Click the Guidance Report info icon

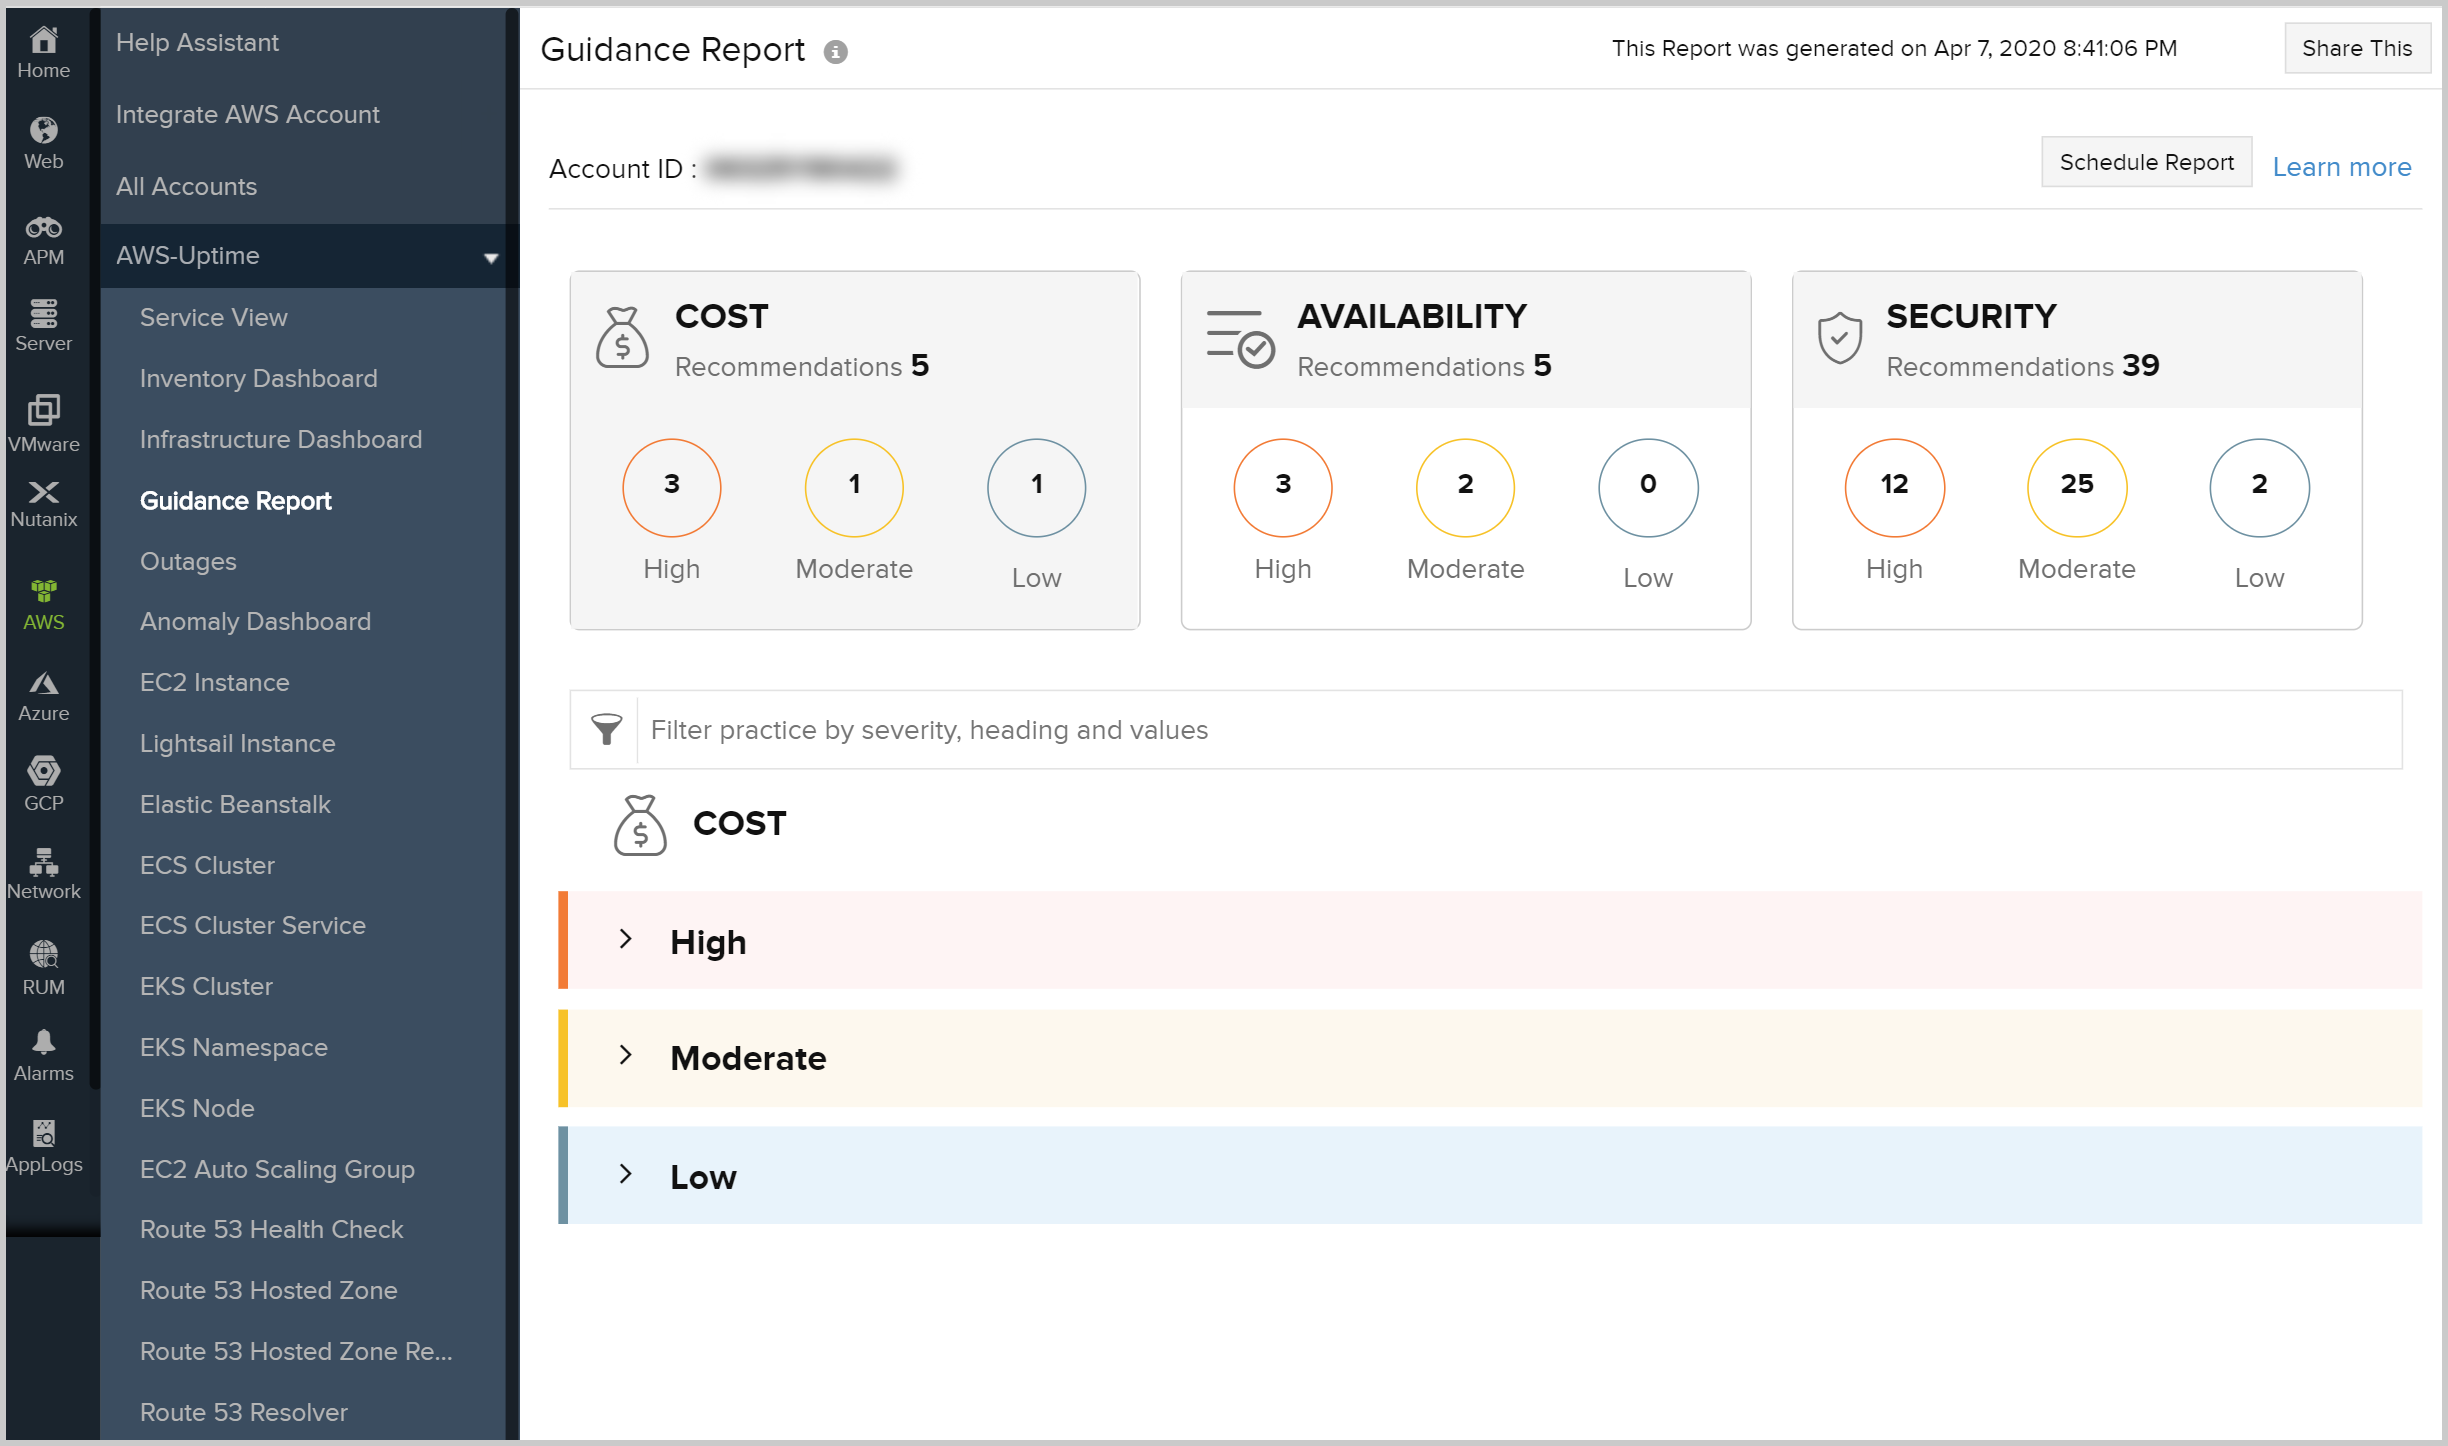(x=835, y=52)
